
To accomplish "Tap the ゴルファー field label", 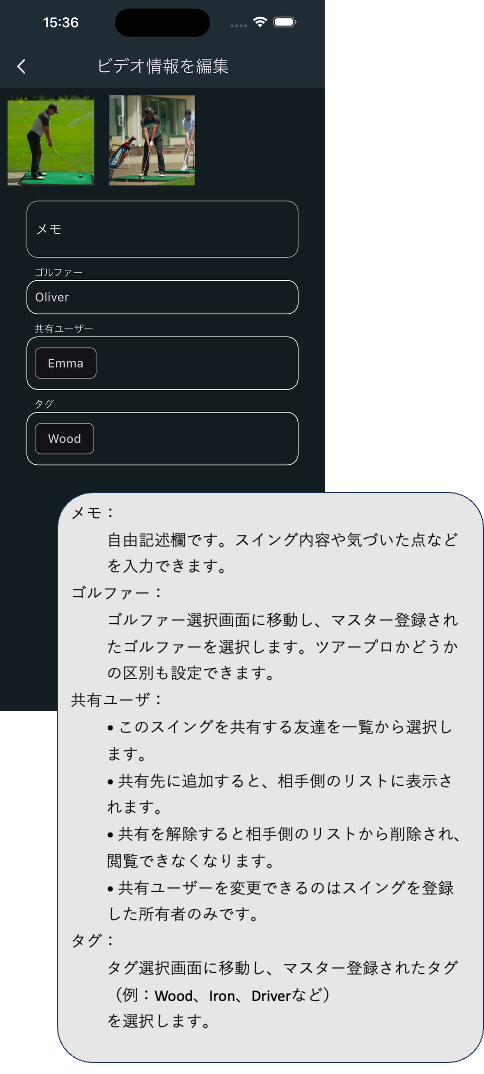I will point(59,272).
